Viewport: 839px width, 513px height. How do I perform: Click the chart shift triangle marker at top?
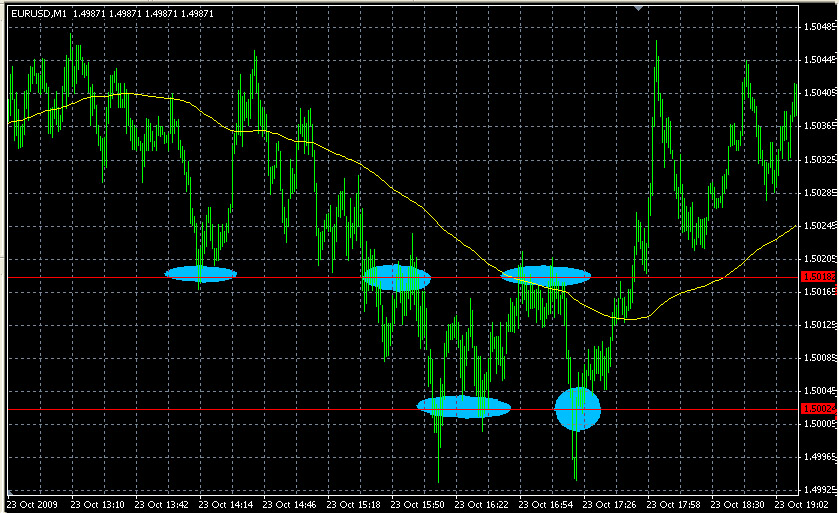pos(640,8)
